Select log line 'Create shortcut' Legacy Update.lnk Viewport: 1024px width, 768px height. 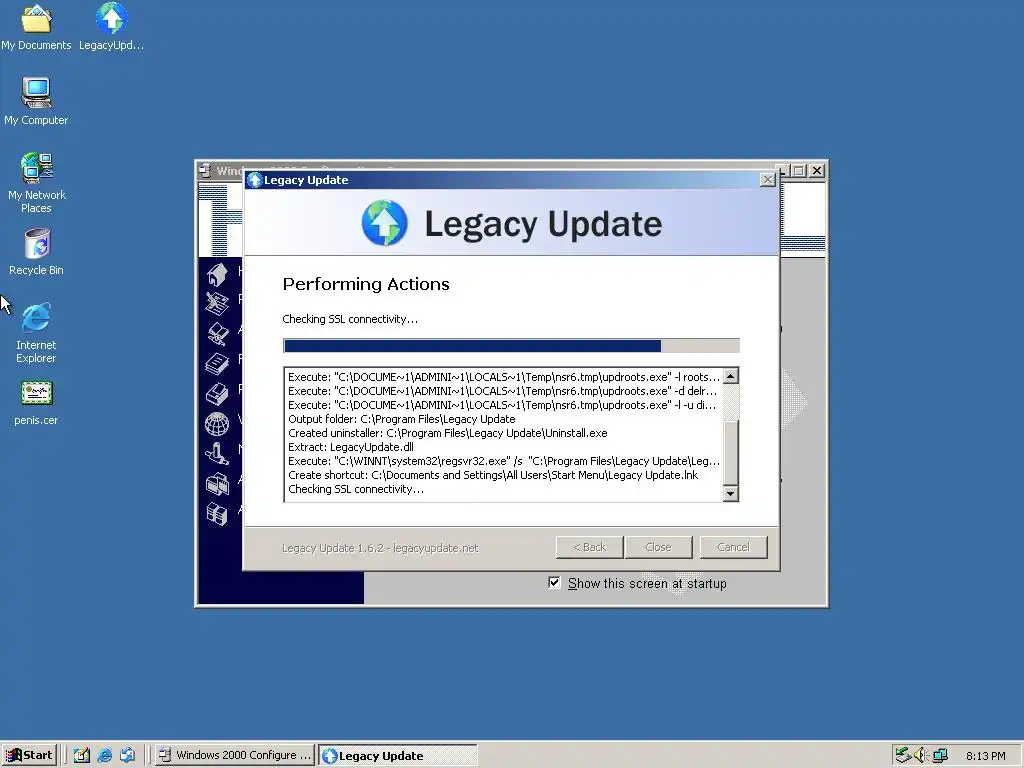493,475
